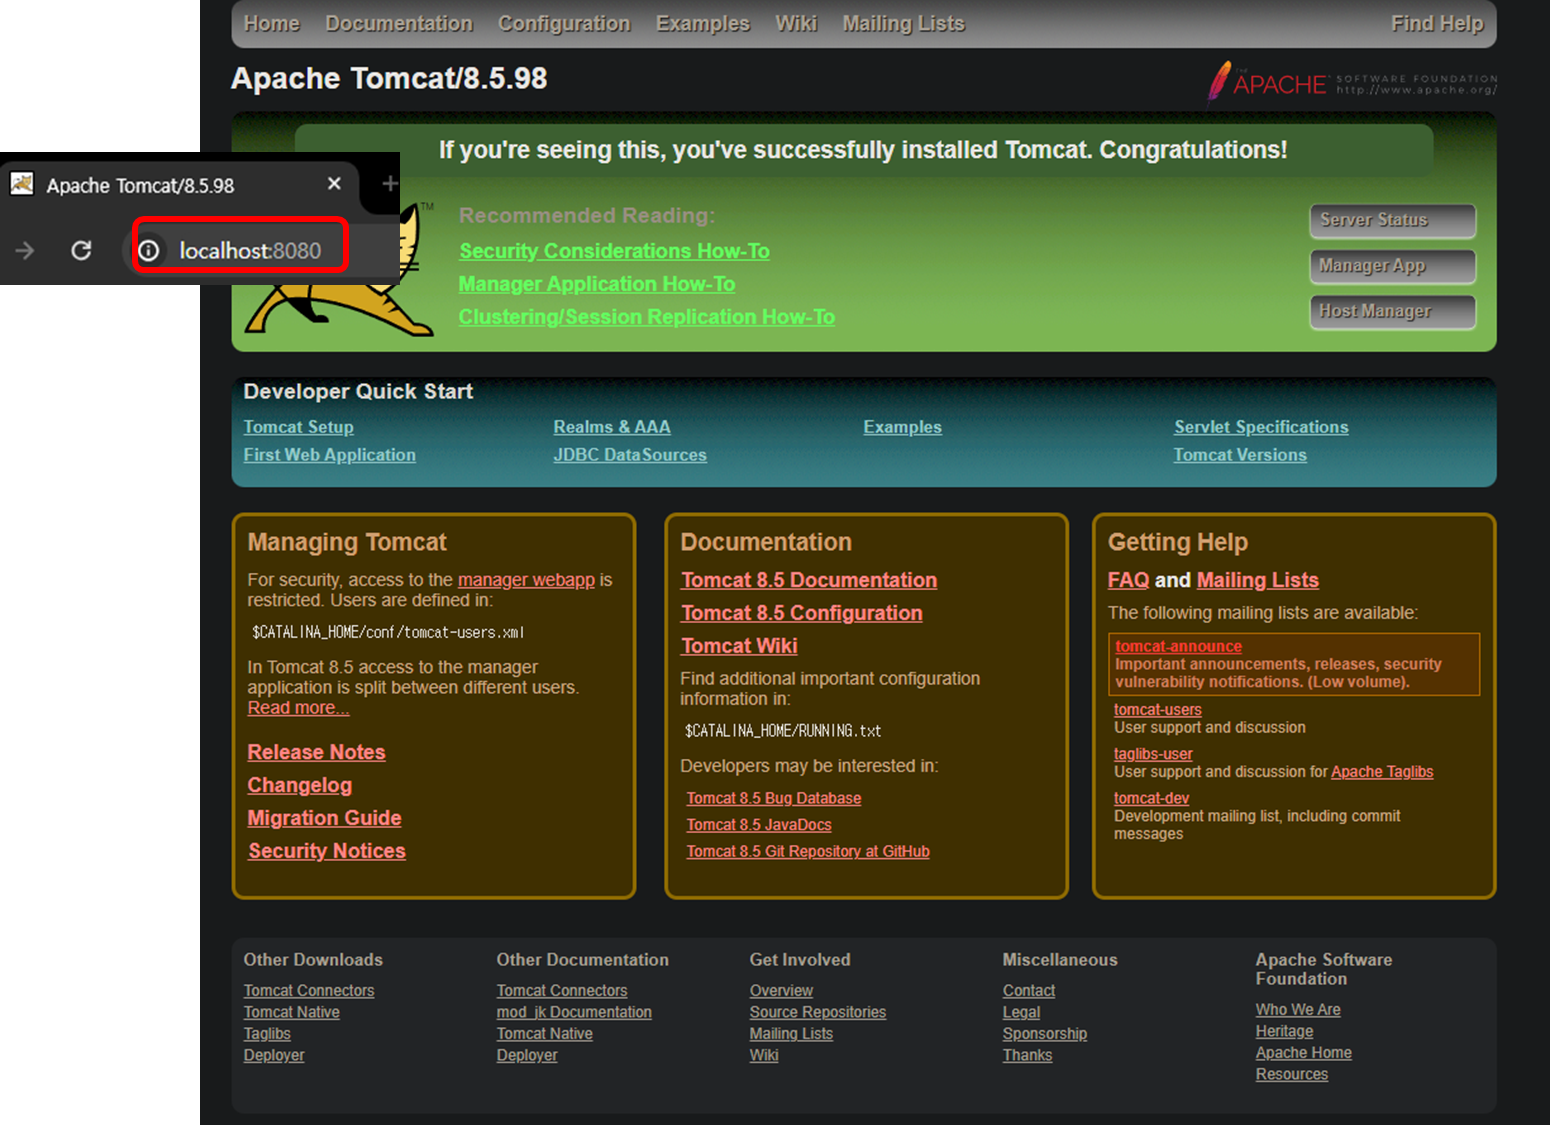The image size is (1550, 1125).
Task: Open the Realms & AAA link
Action: coord(612,427)
